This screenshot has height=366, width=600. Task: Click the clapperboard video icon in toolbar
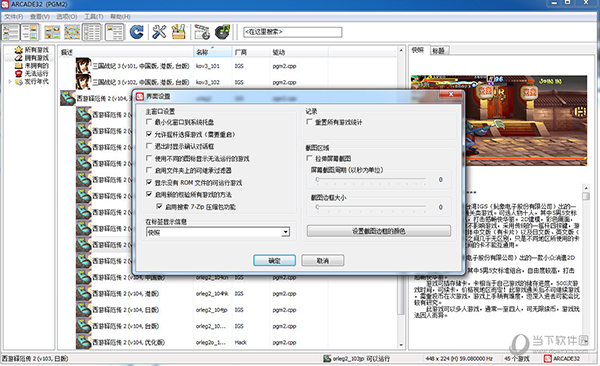click(x=202, y=32)
